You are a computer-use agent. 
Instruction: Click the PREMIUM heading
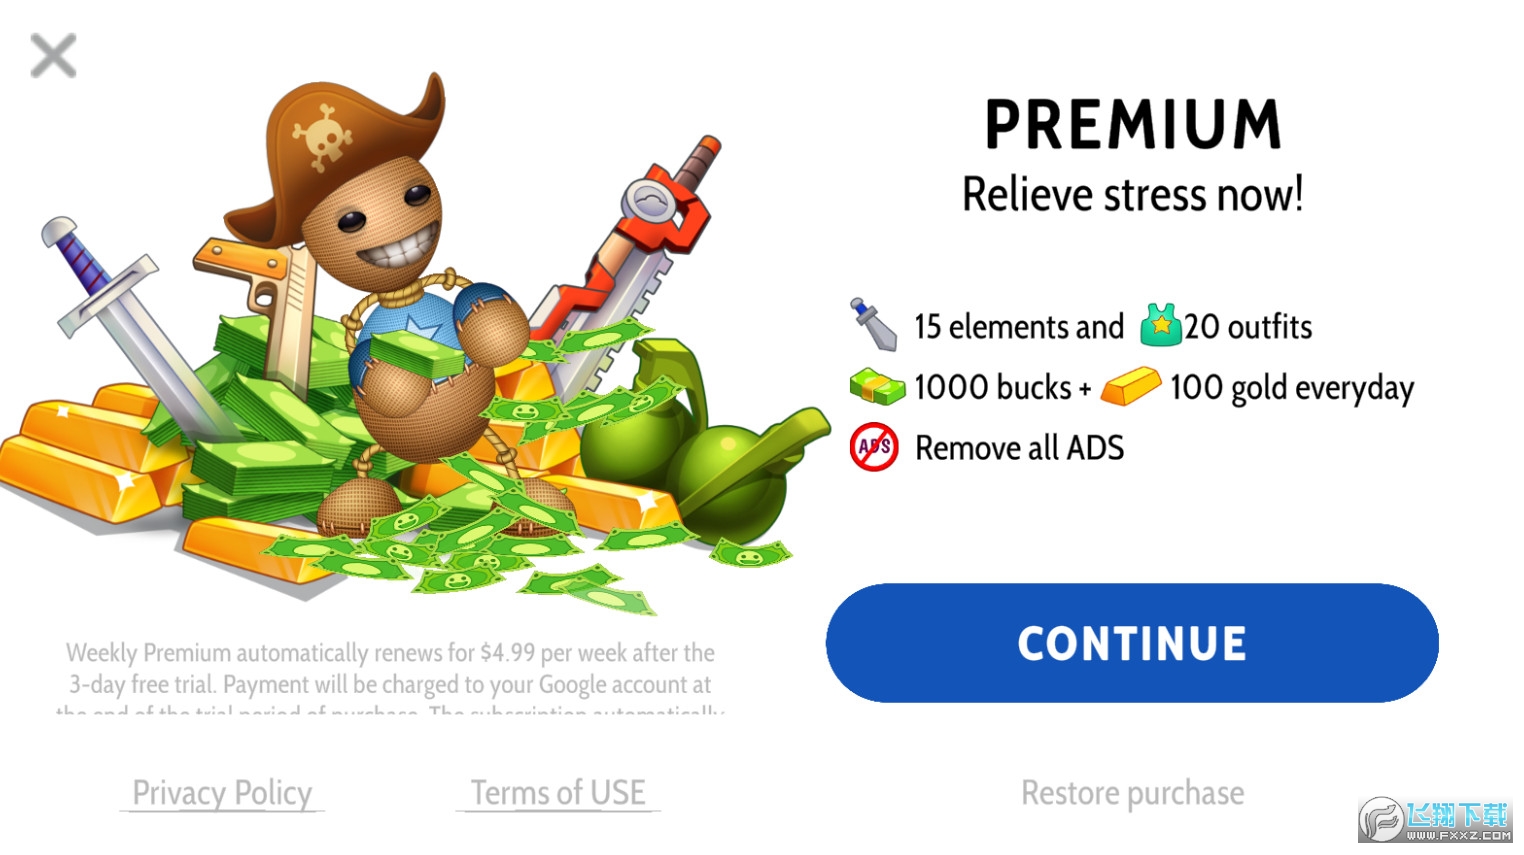coord(1132,125)
